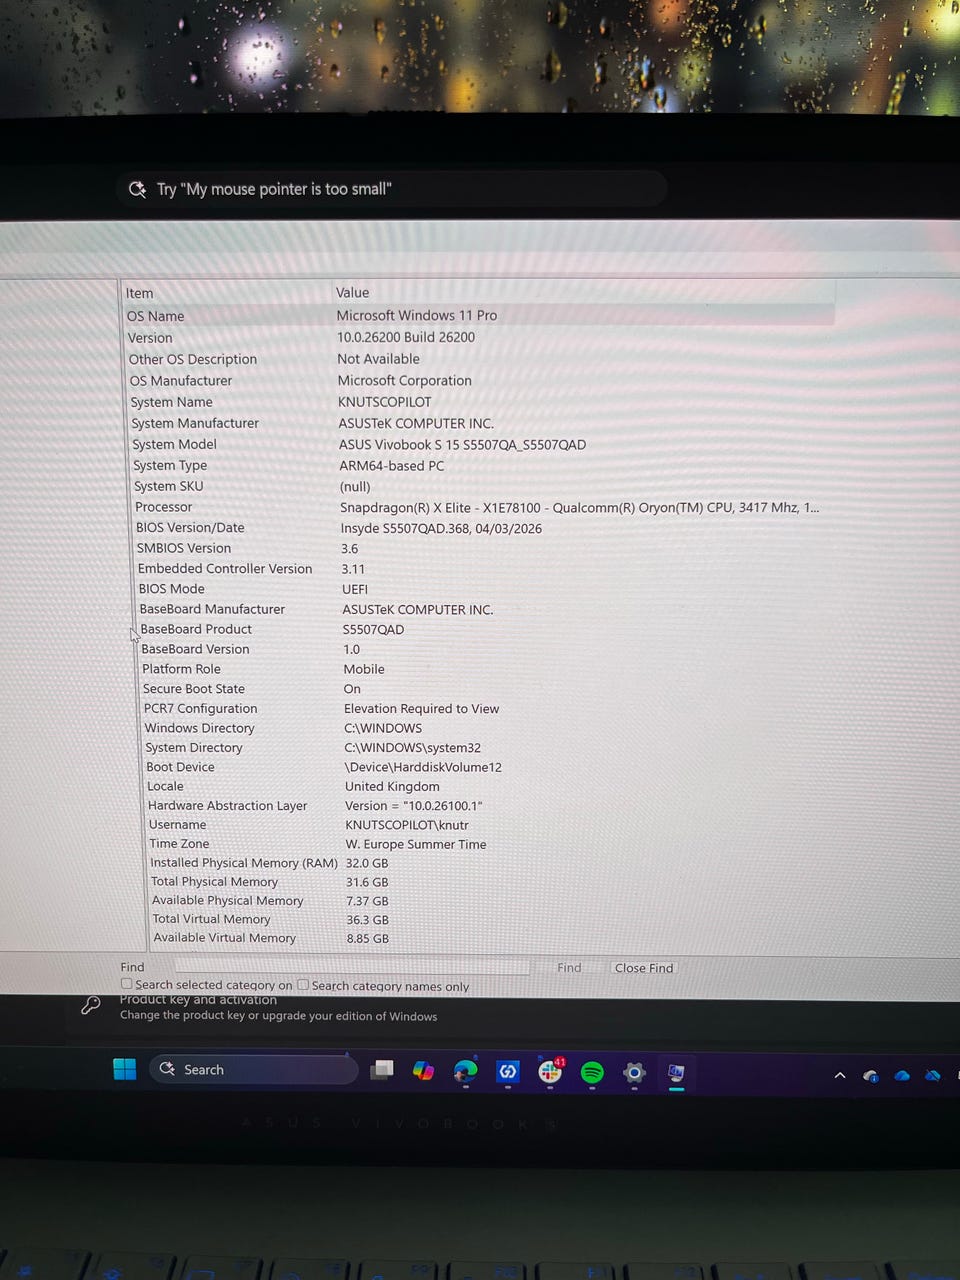
Task: Select the OS Name row
Action: pyautogui.click(x=479, y=315)
